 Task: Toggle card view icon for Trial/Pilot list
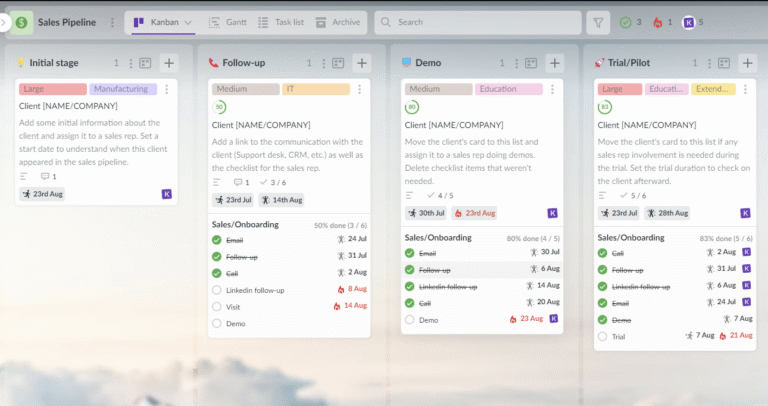coord(724,63)
